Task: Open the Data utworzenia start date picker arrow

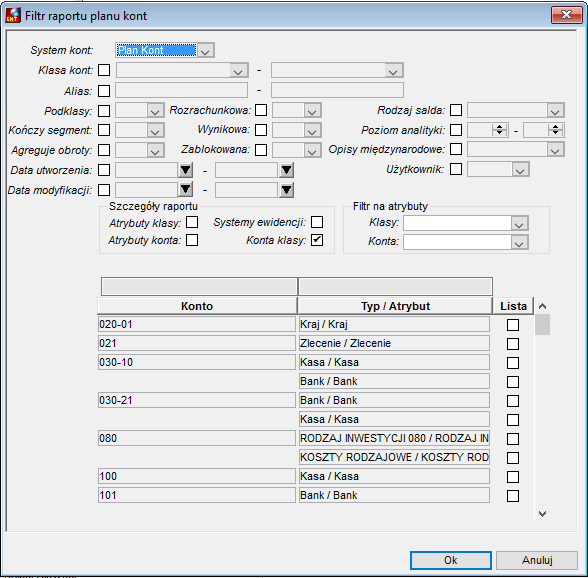Action: (185, 170)
